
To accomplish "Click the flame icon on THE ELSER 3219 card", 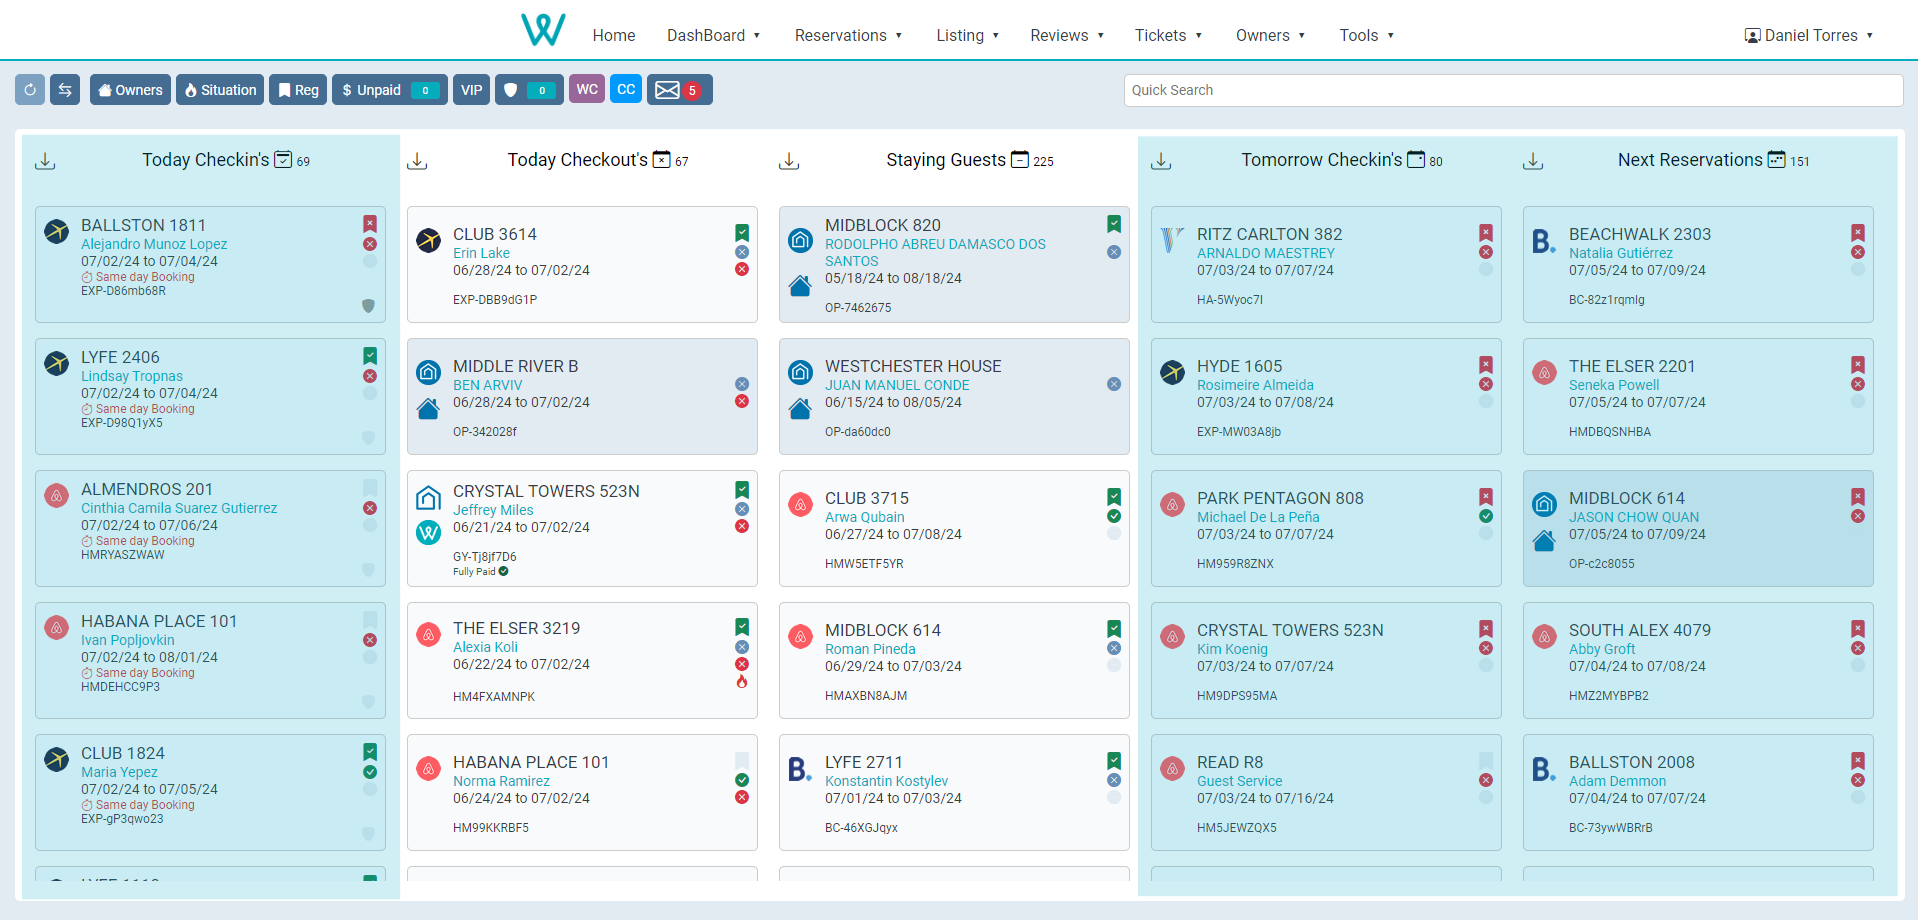I will (742, 682).
